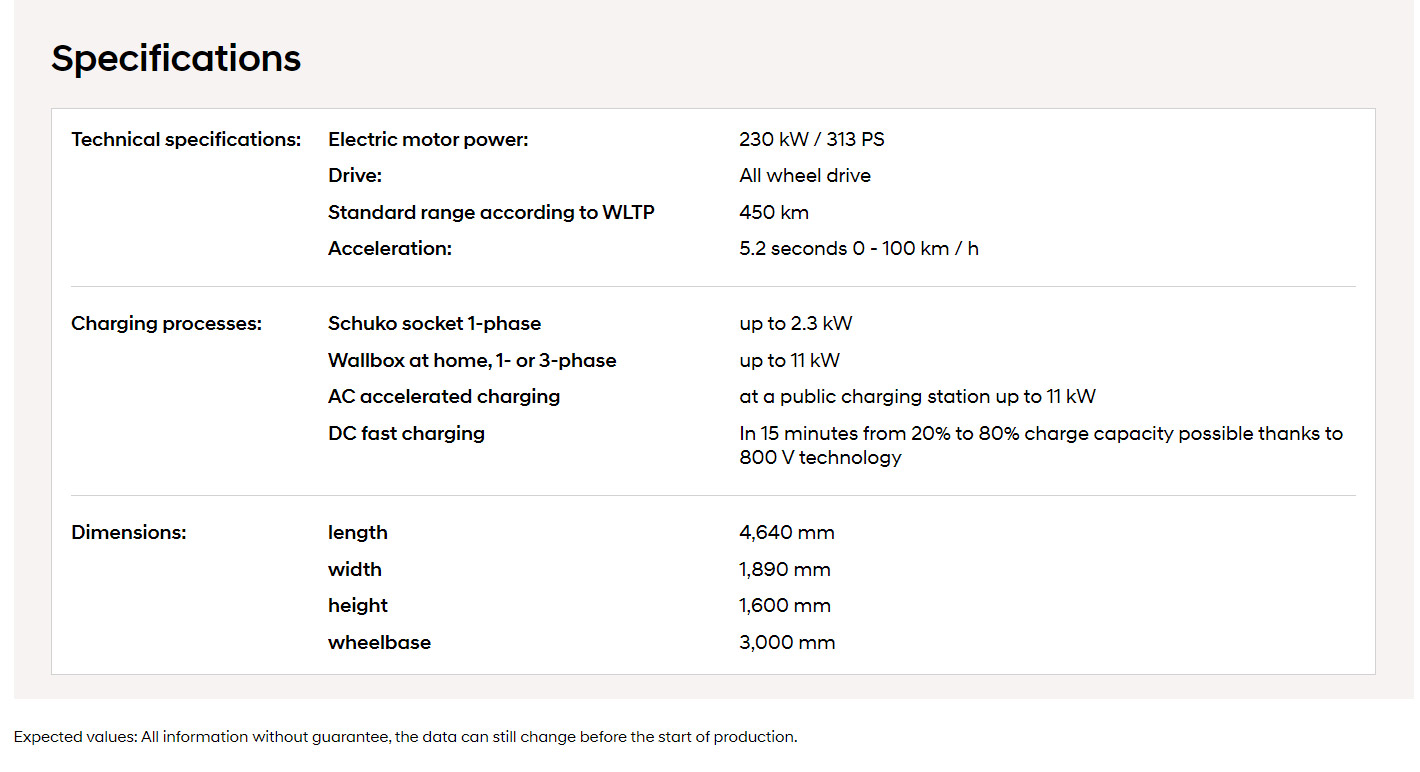
Task: Click the 230 kW / 313 PS value
Action: click(811, 140)
